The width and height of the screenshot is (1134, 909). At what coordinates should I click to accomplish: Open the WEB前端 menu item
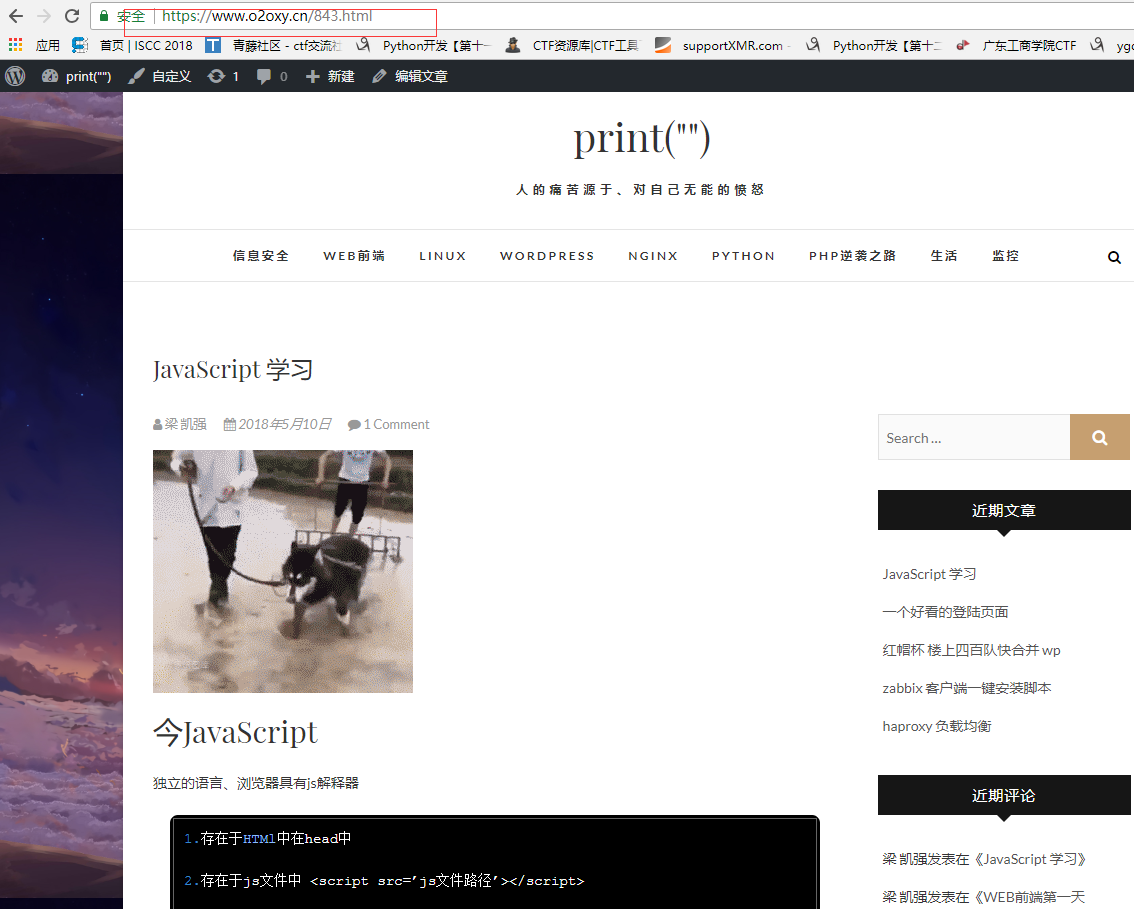[354, 256]
